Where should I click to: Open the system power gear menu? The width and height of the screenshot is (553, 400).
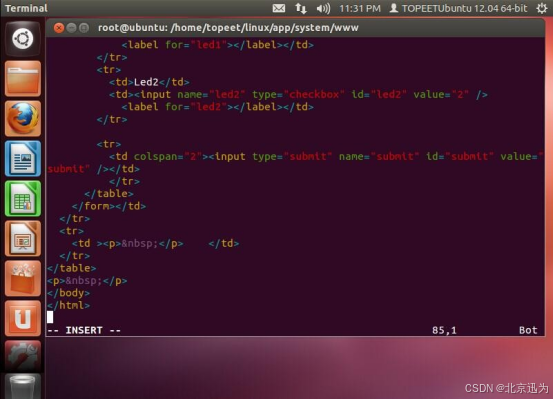[x=542, y=8]
